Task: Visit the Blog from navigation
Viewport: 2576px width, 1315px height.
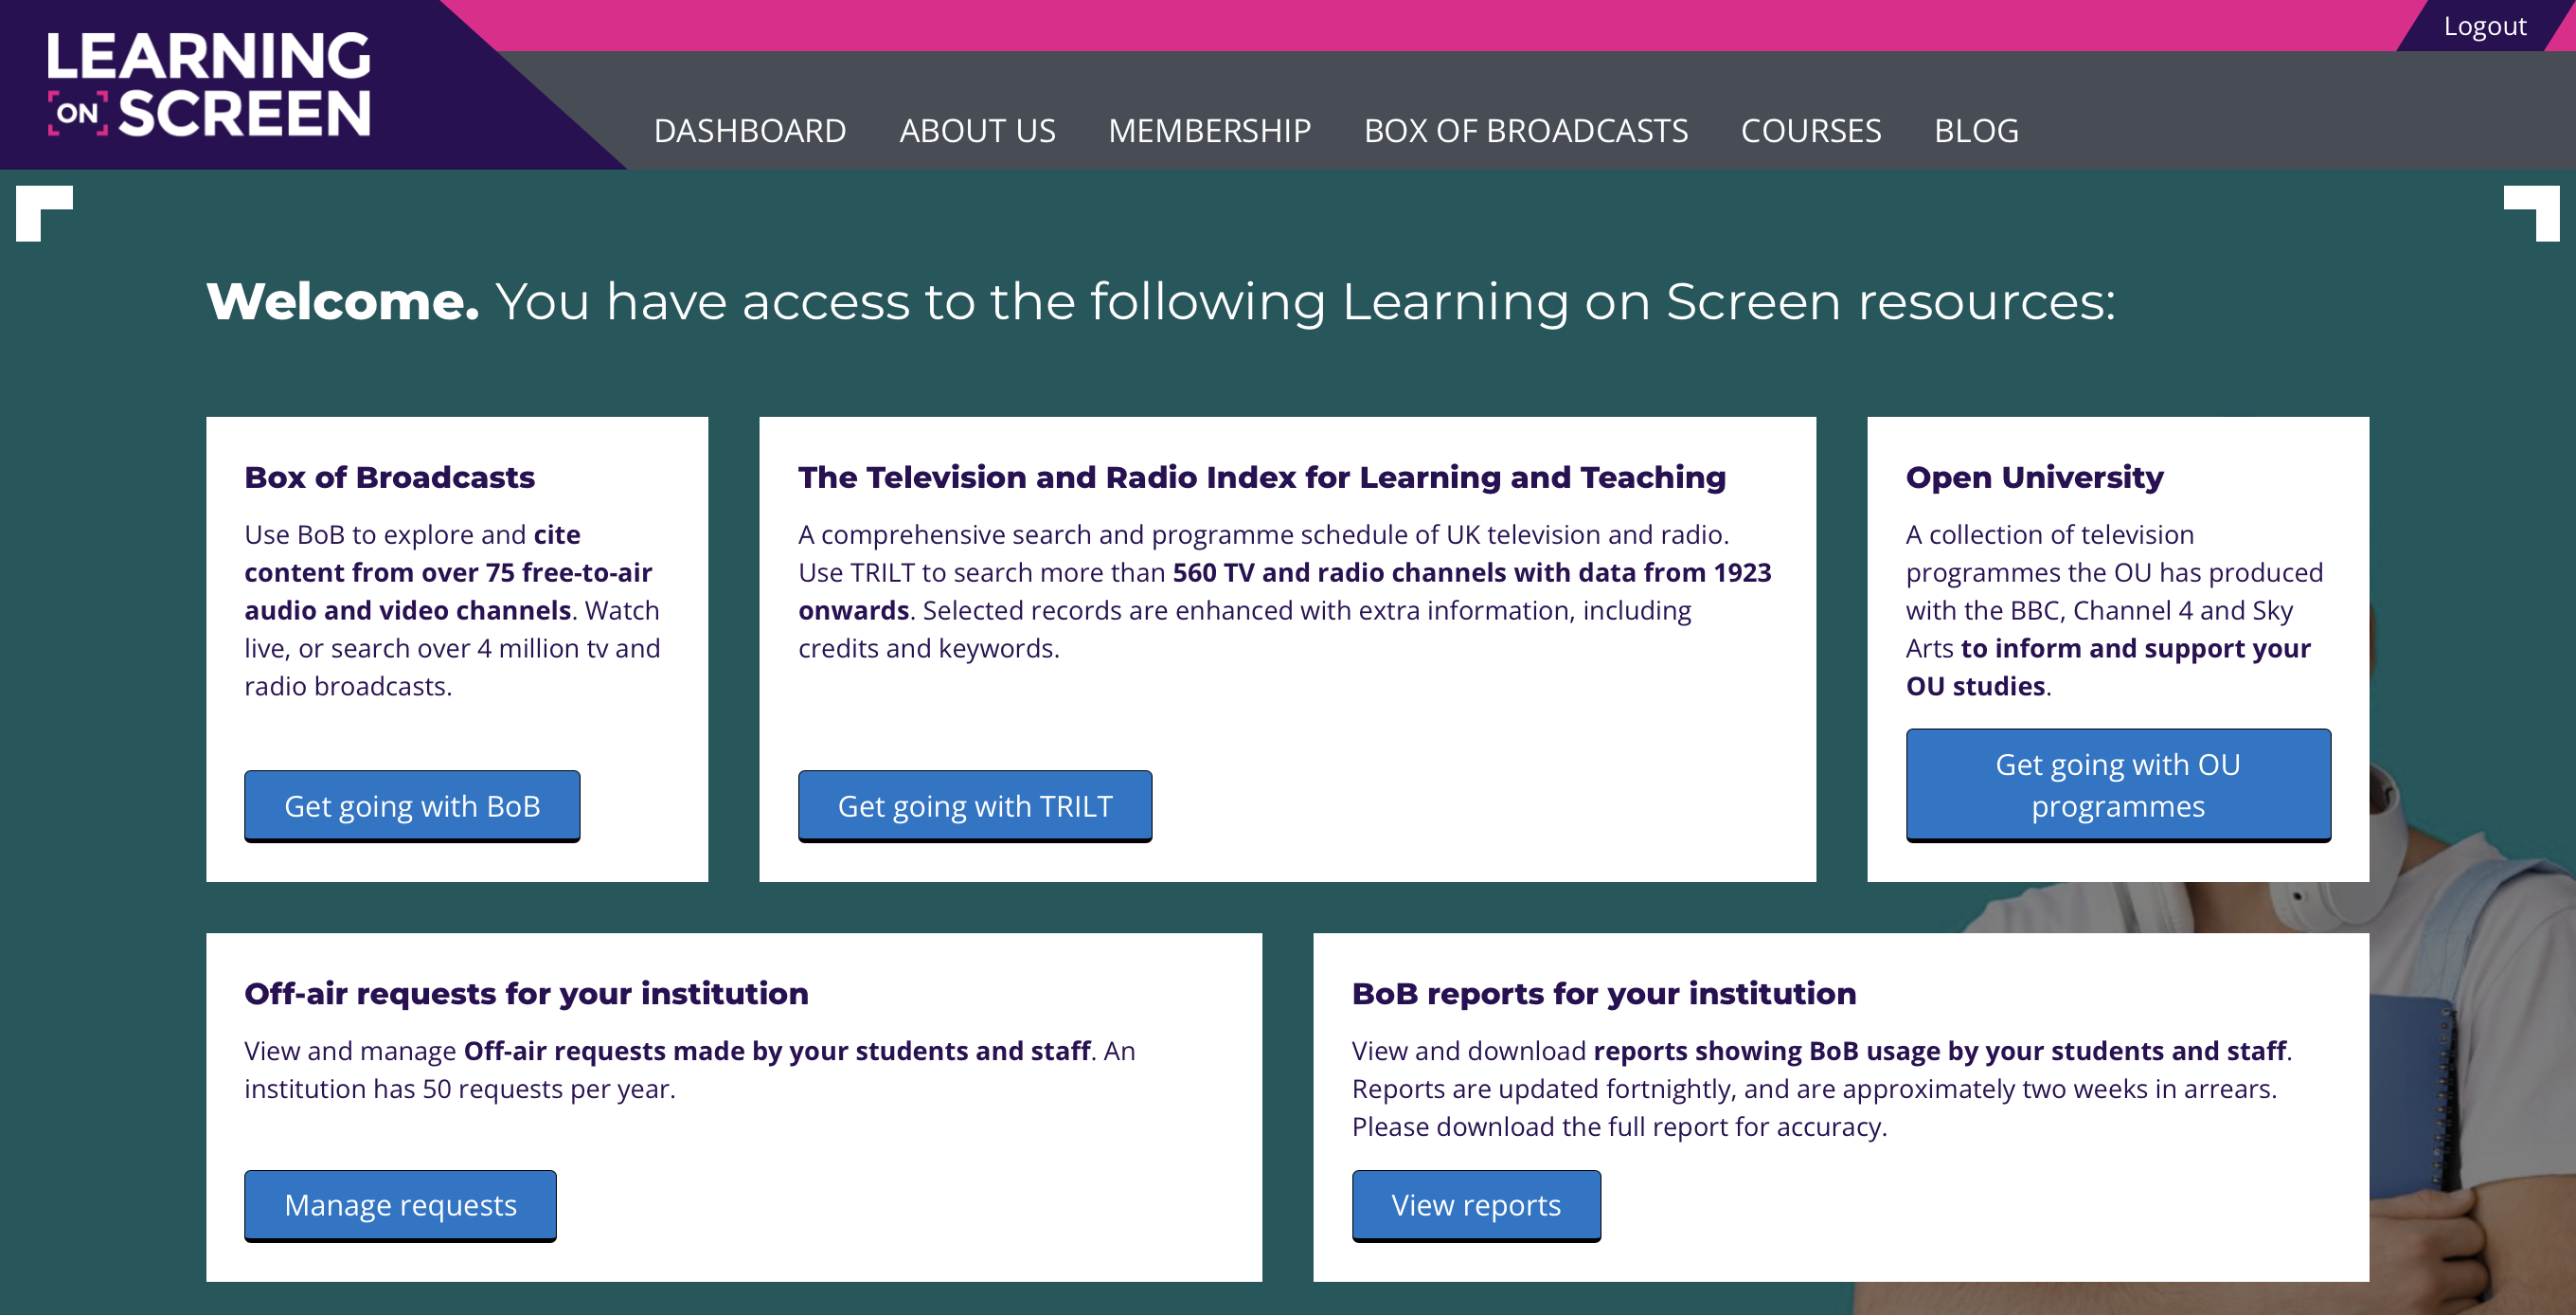Action: tap(1976, 131)
